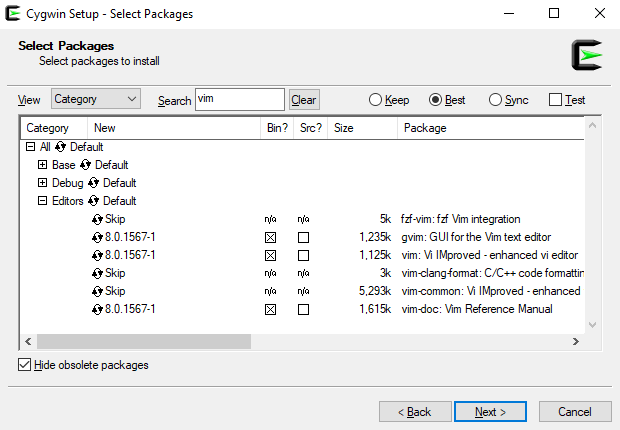Screen dimensions: 620x430
Task: Click into the Search text field
Action: pyautogui.click(x=239, y=99)
